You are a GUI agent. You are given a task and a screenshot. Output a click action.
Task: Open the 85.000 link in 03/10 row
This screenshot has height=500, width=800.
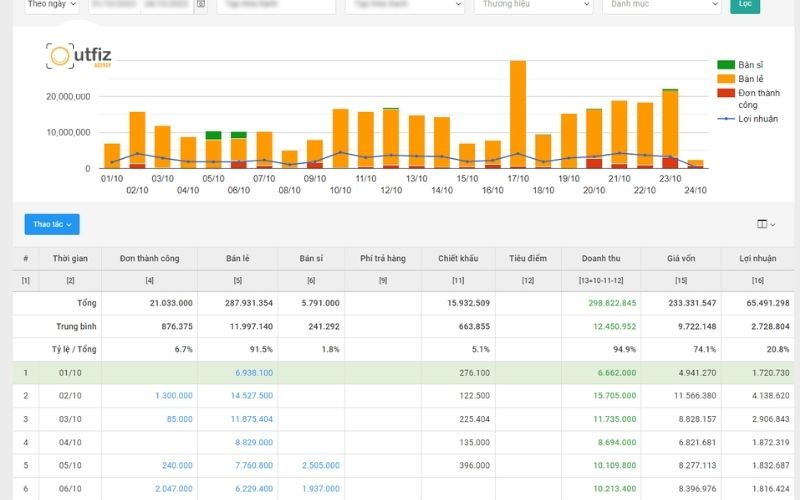180,419
